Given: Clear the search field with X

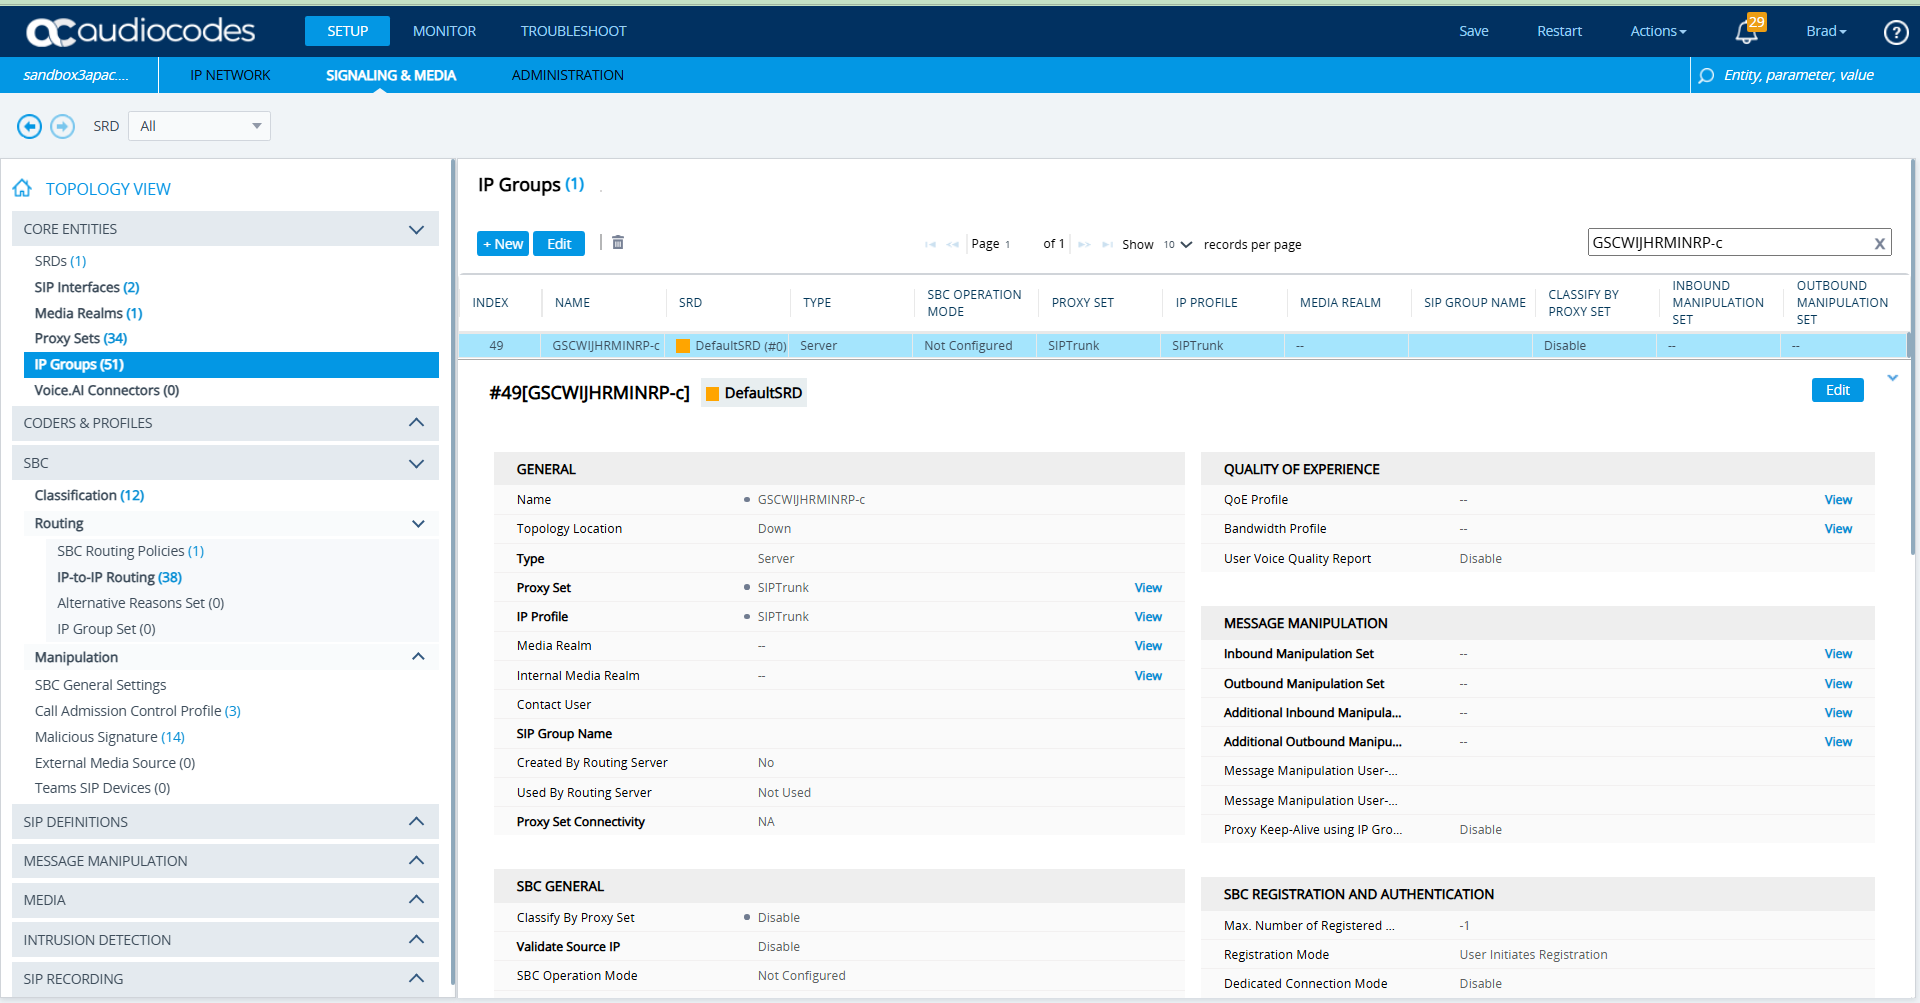Looking at the screenshot, I should [x=1879, y=243].
